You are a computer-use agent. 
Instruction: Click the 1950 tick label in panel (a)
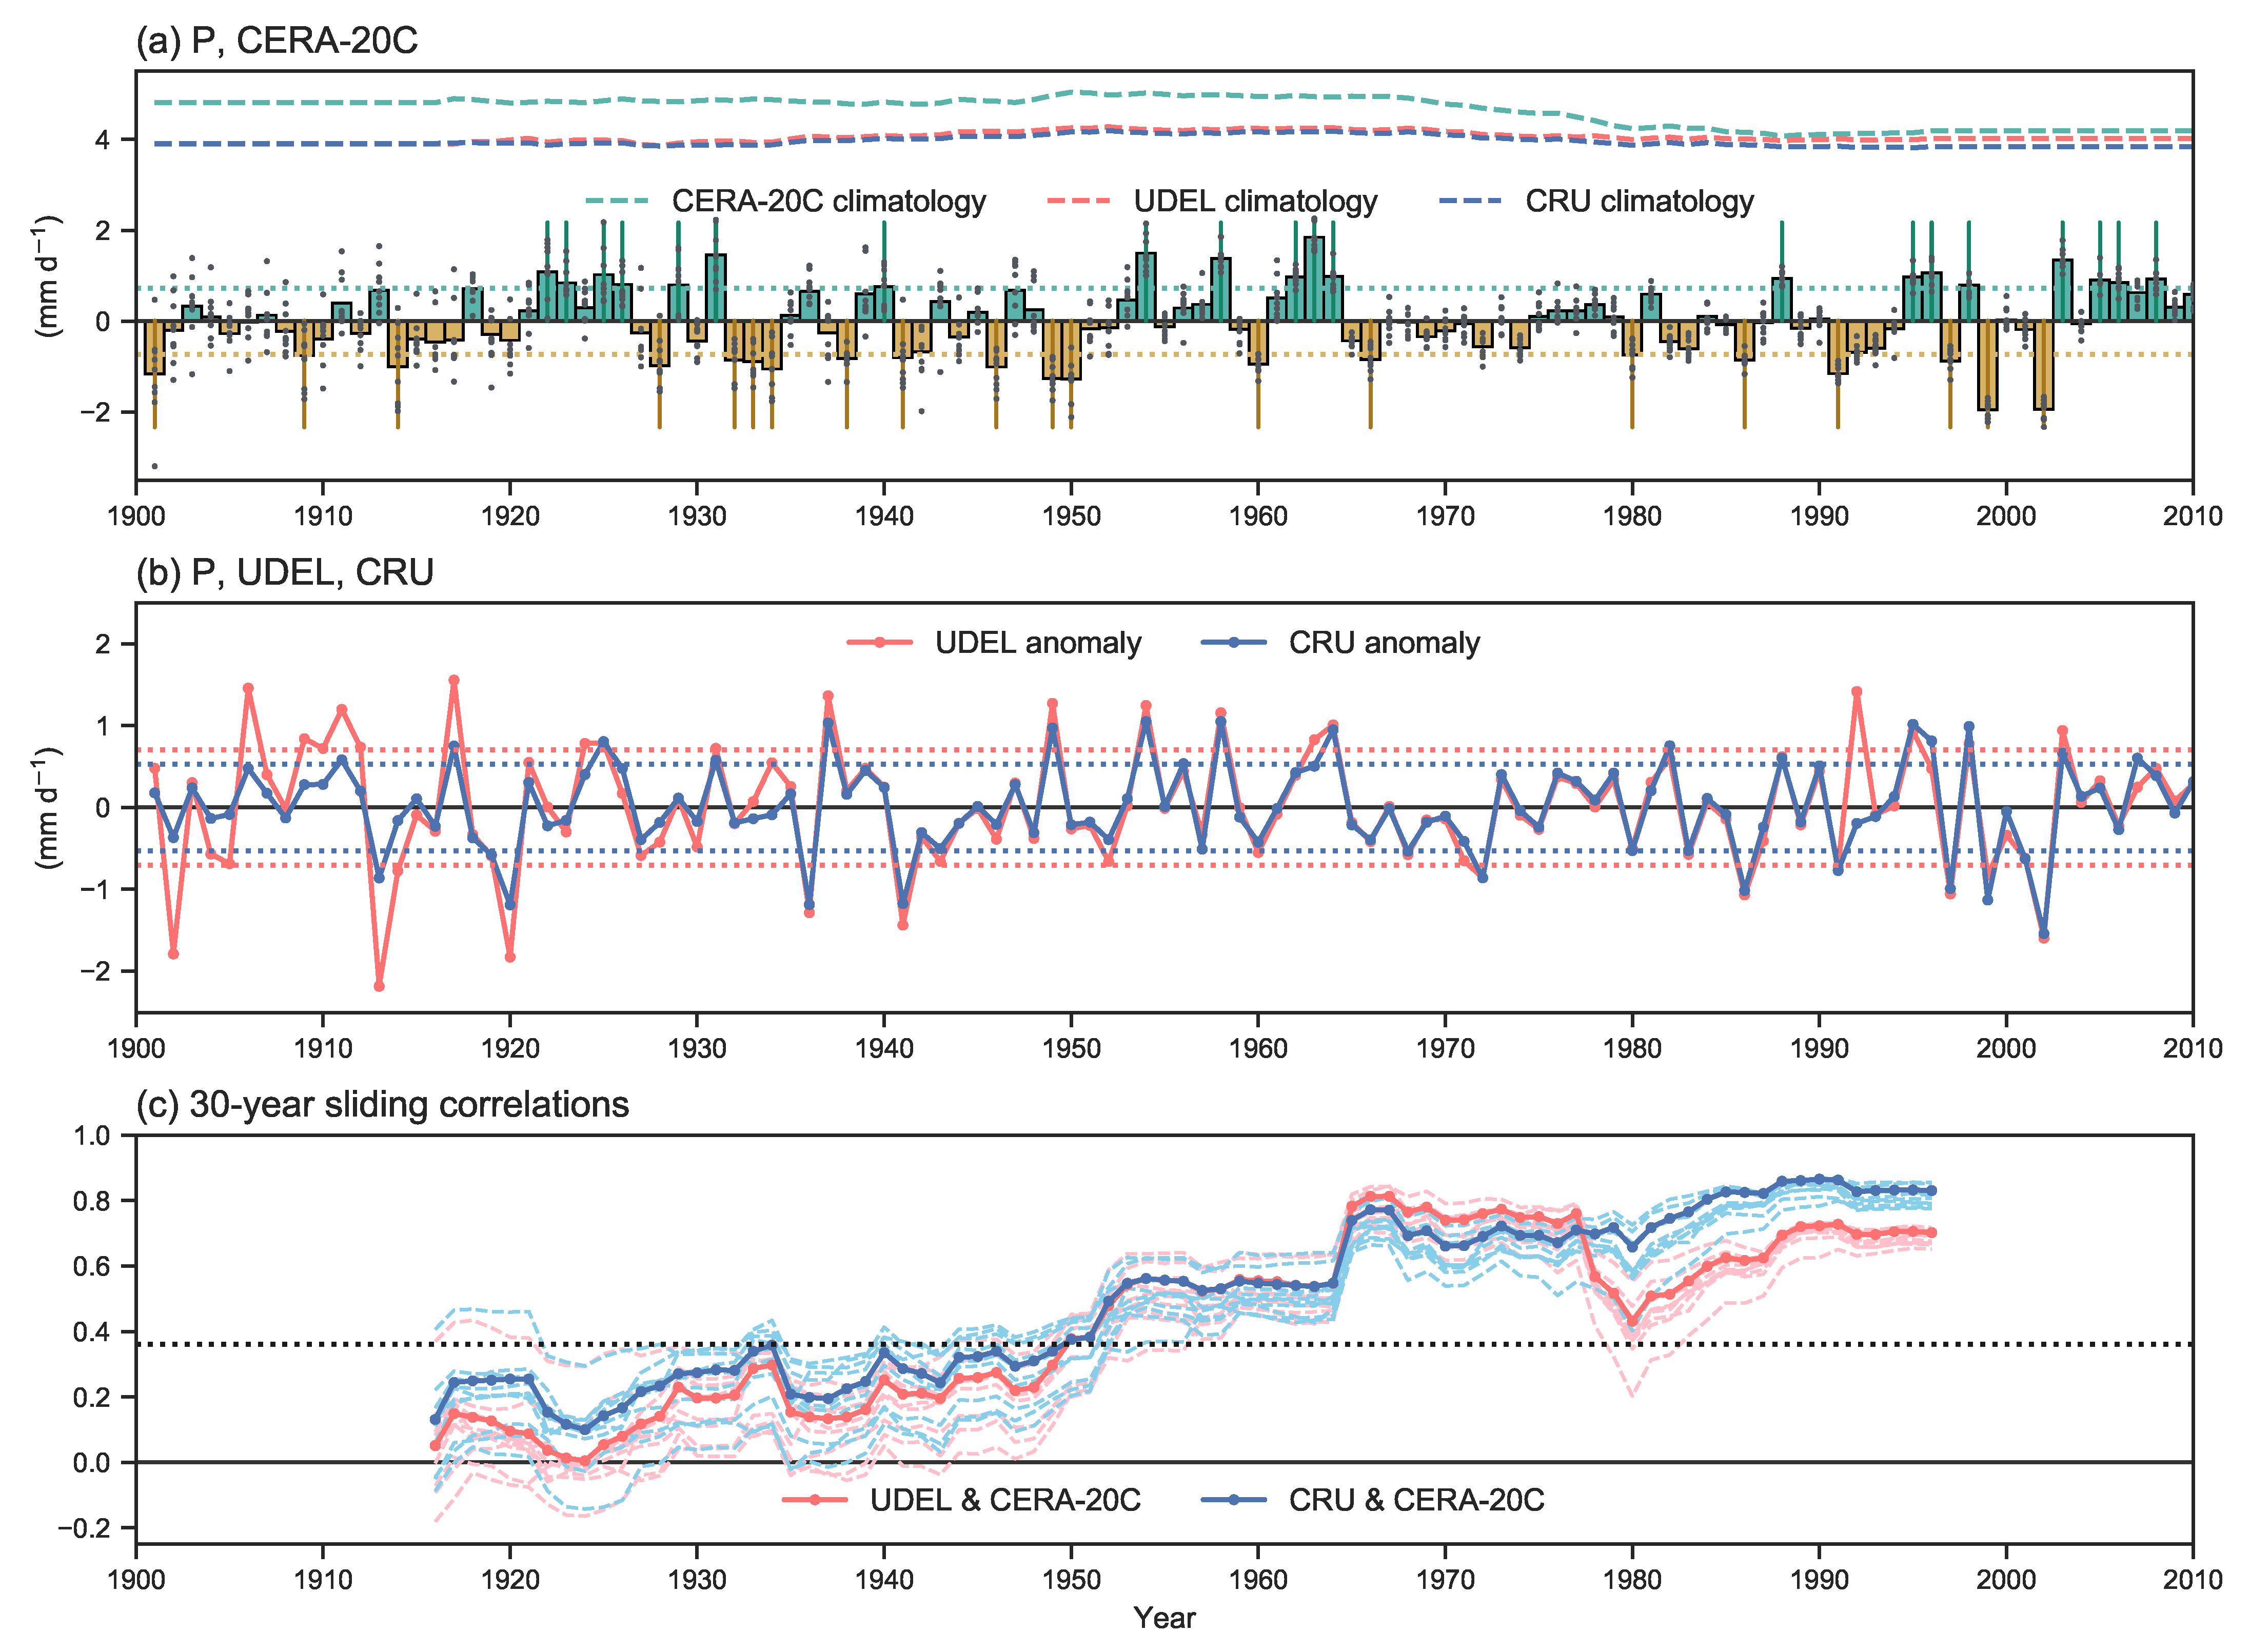(1071, 516)
